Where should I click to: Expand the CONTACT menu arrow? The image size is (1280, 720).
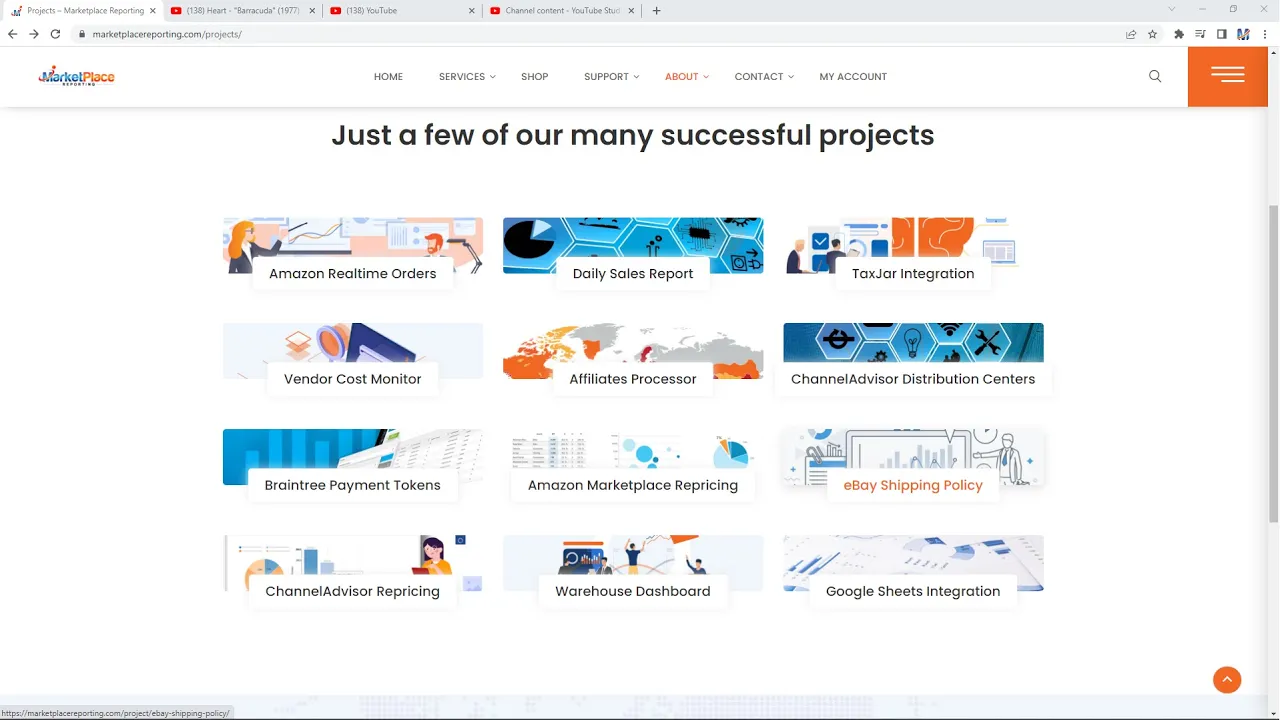tap(791, 77)
